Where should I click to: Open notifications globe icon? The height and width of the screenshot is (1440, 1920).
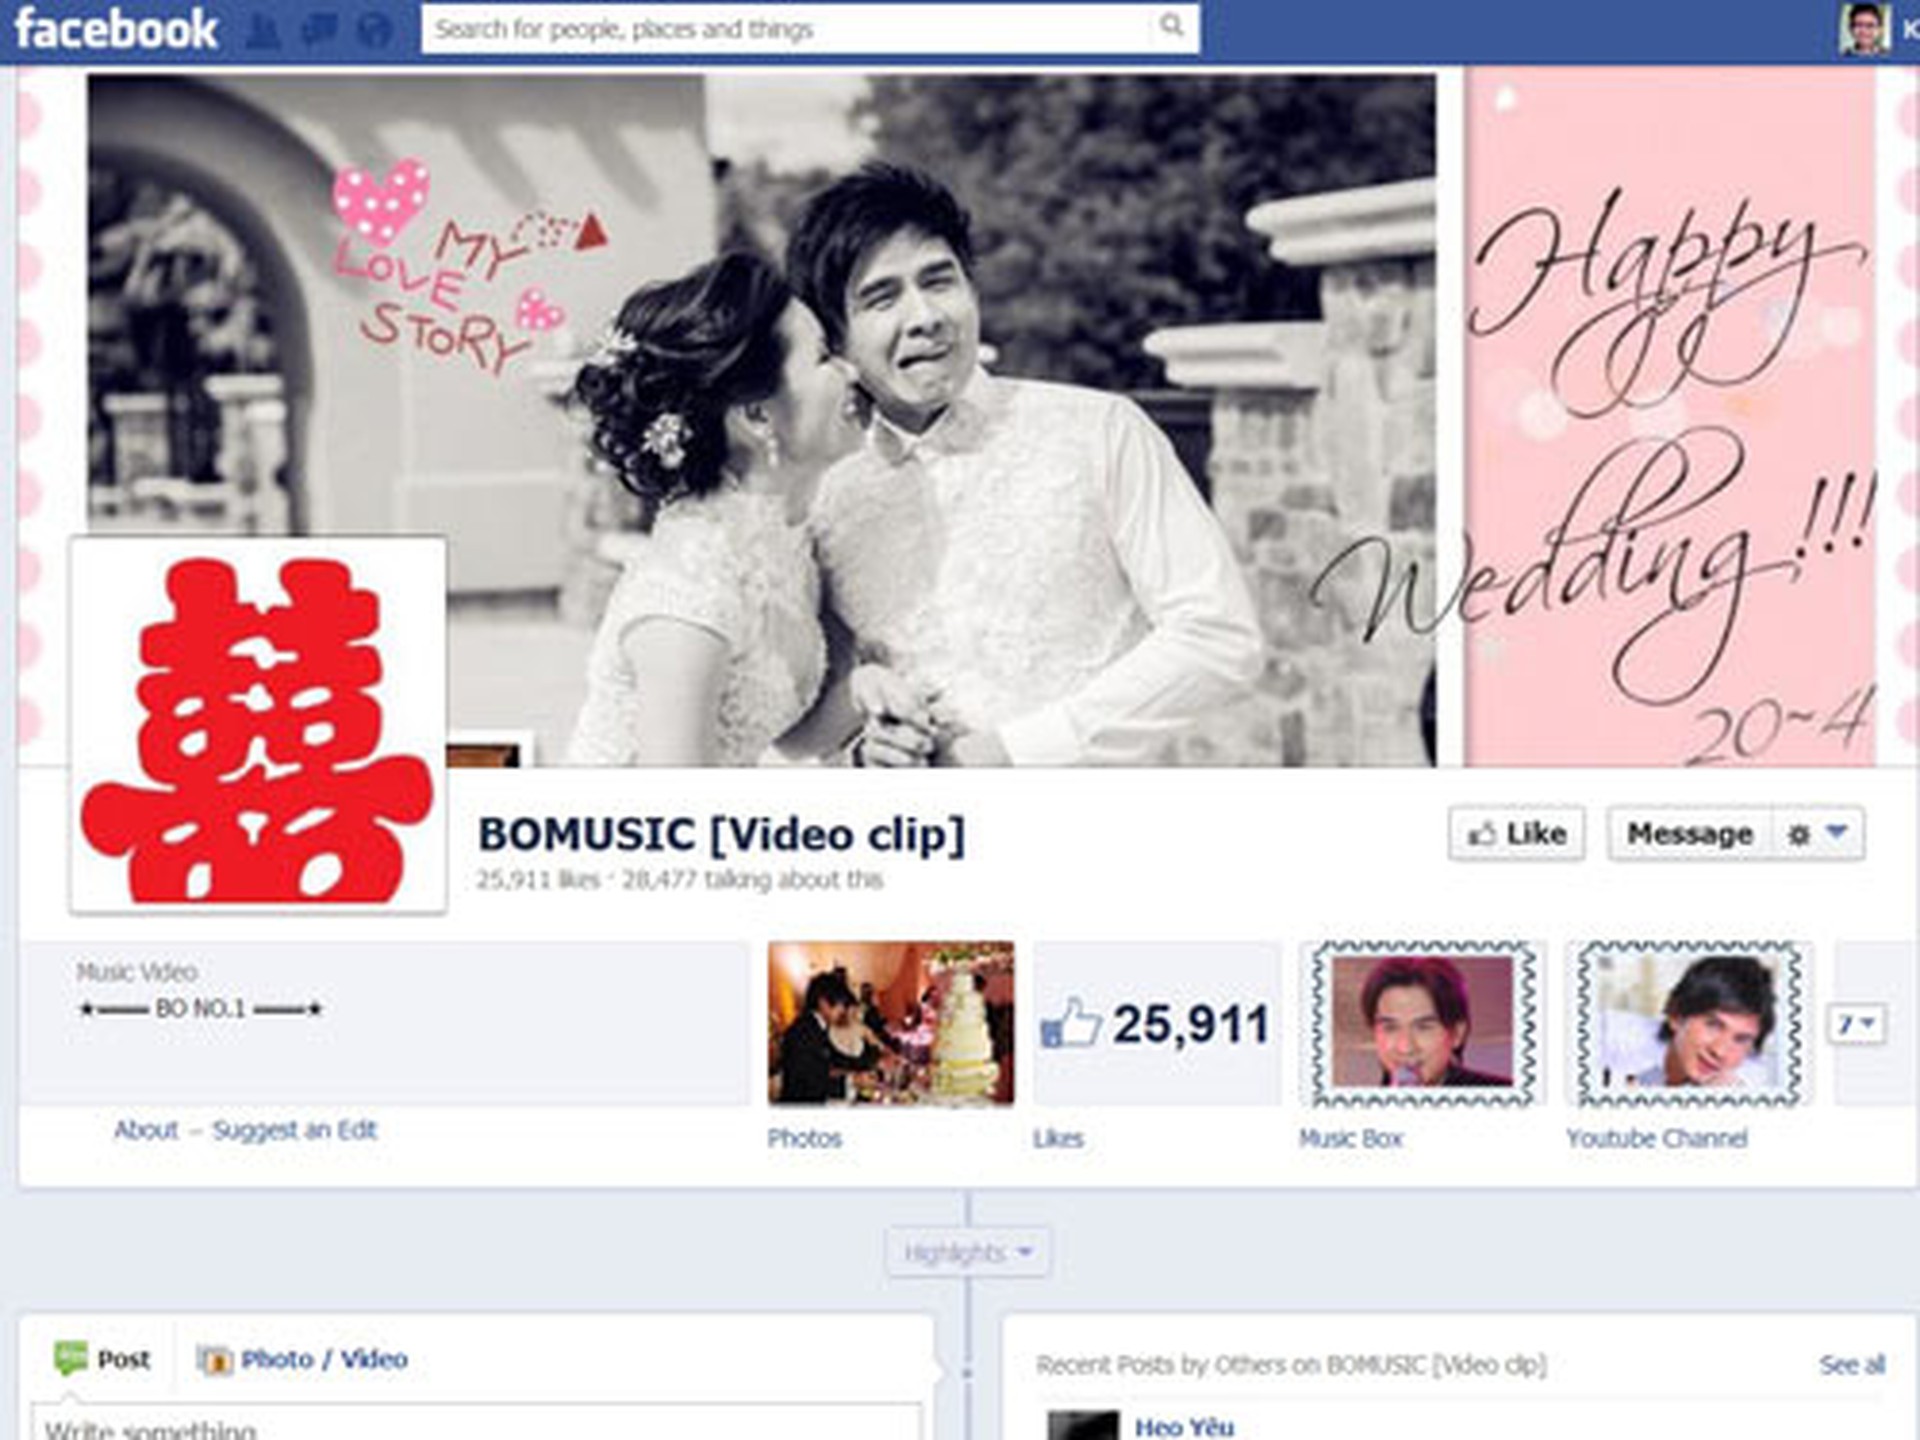[x=375, y=31]
